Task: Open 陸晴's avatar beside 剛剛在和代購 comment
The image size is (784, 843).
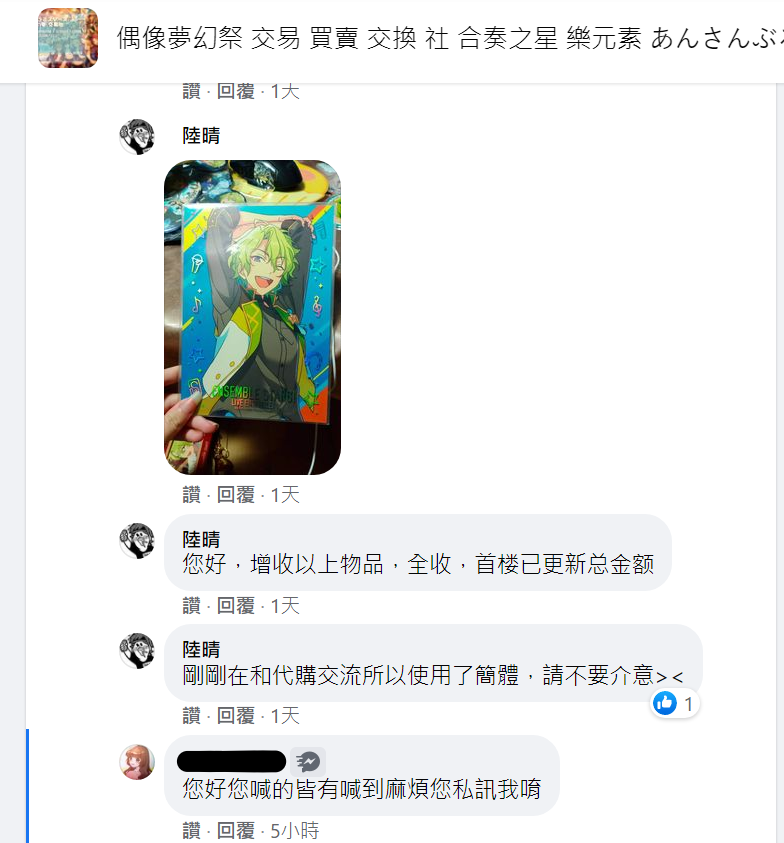Action: [x=137, y=651]
